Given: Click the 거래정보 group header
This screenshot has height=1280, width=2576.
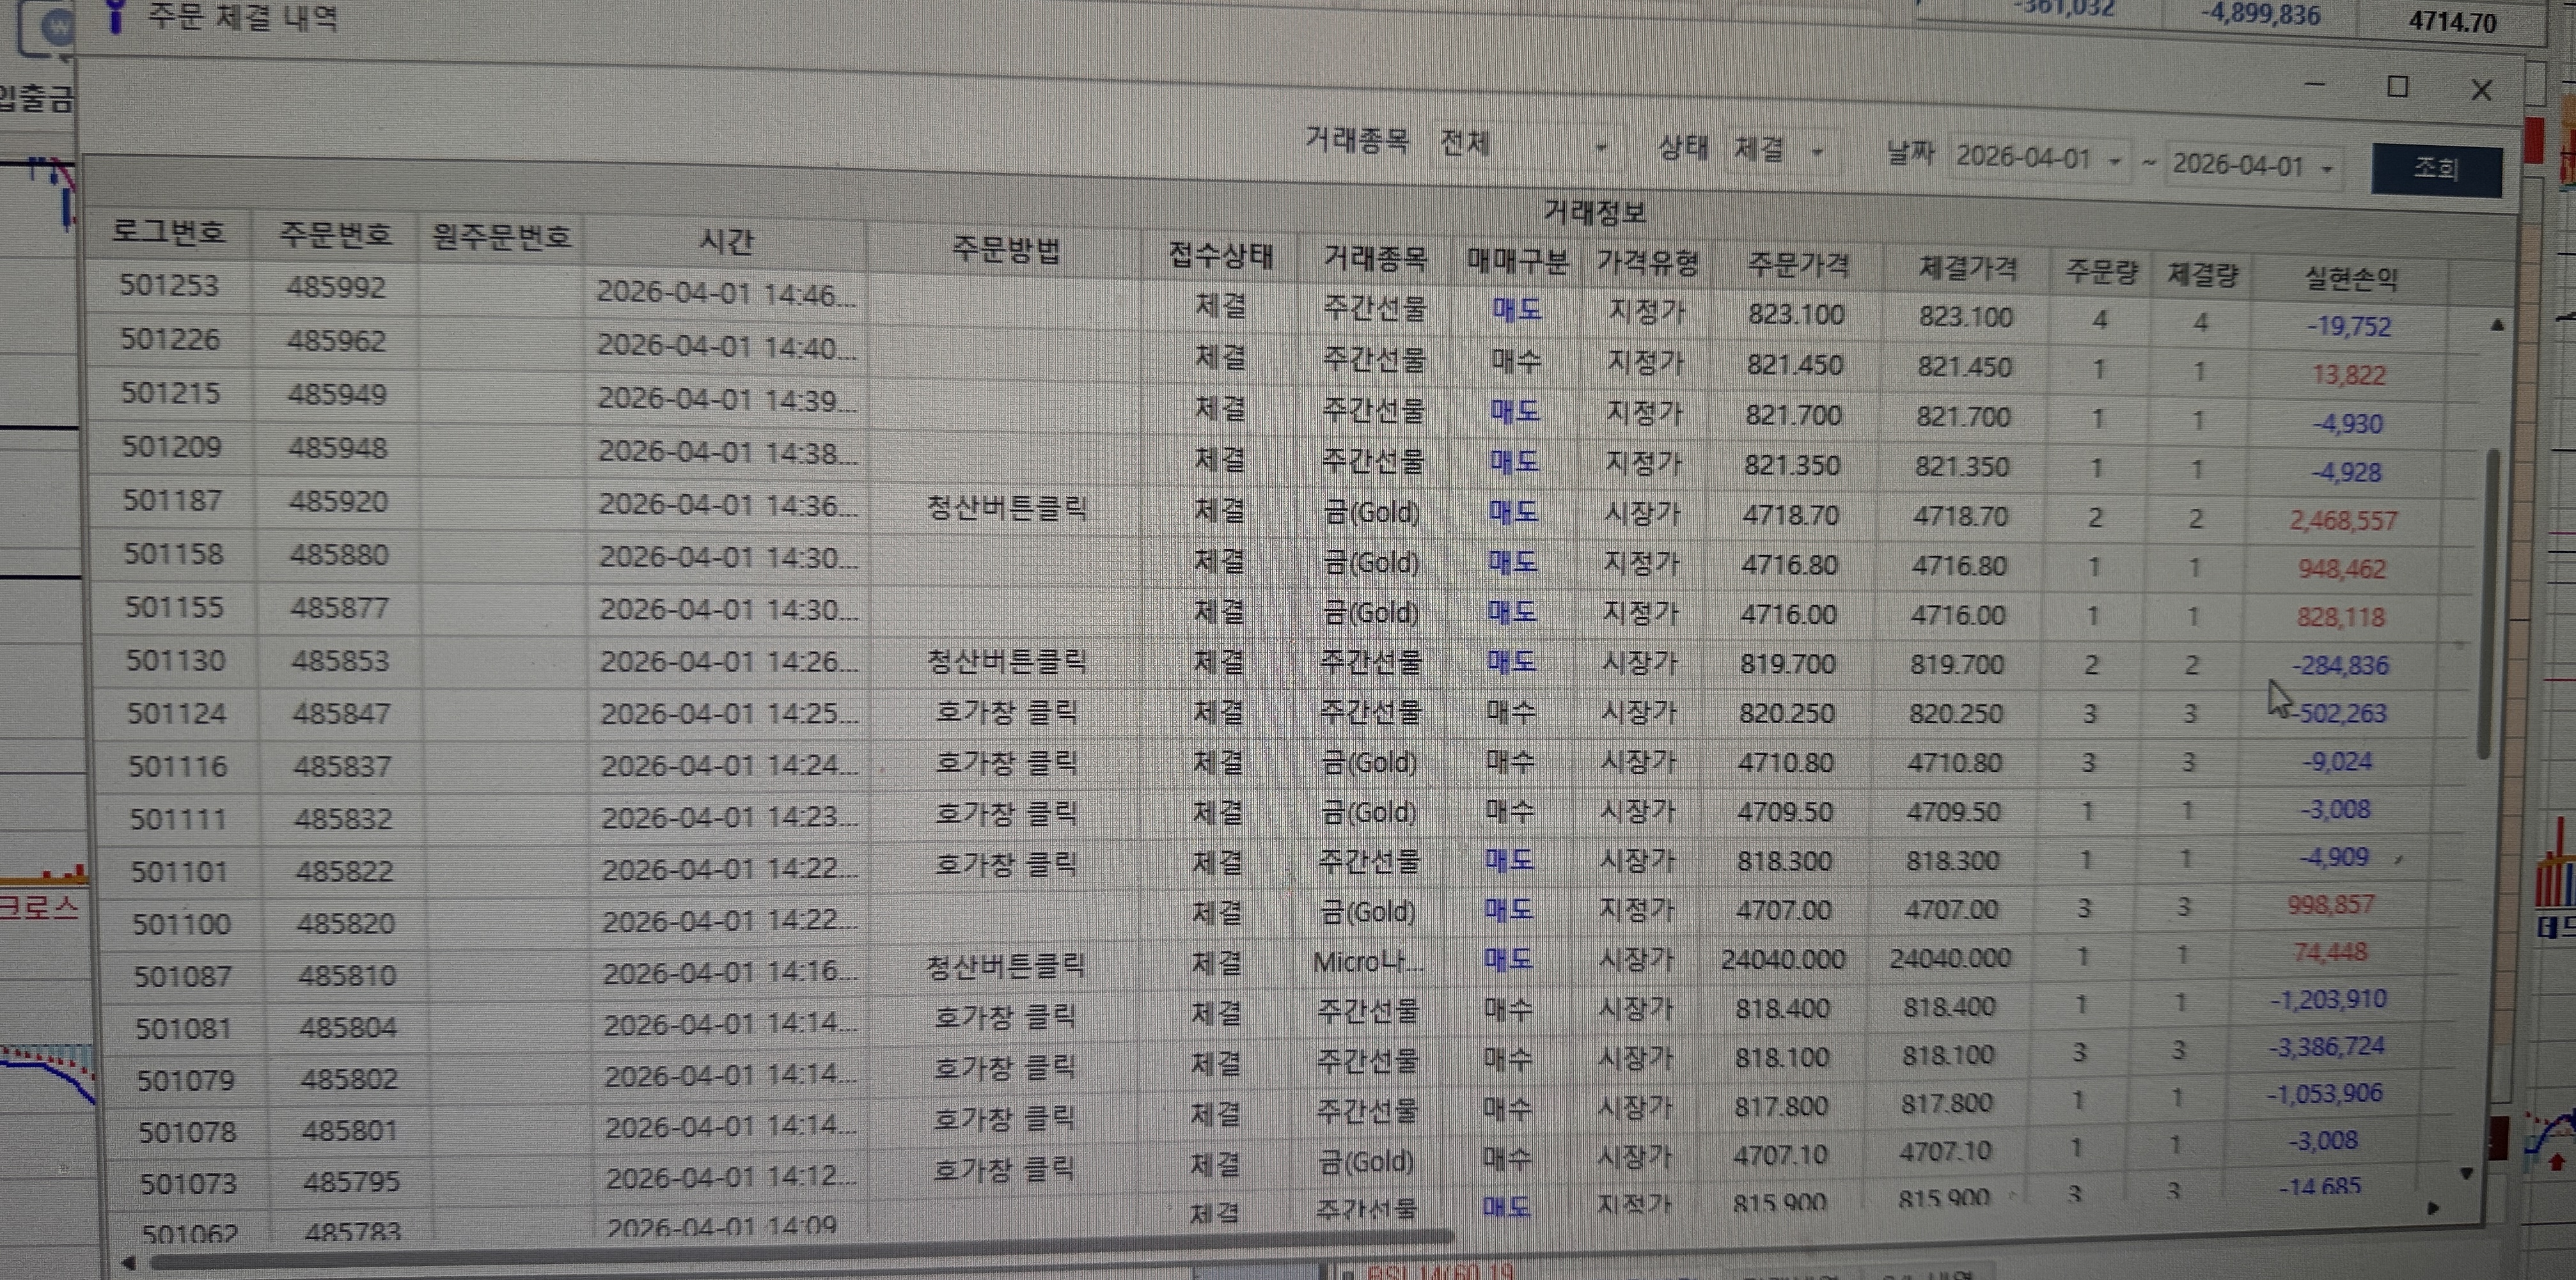Looking at the screenshot, I should 1594,211.
